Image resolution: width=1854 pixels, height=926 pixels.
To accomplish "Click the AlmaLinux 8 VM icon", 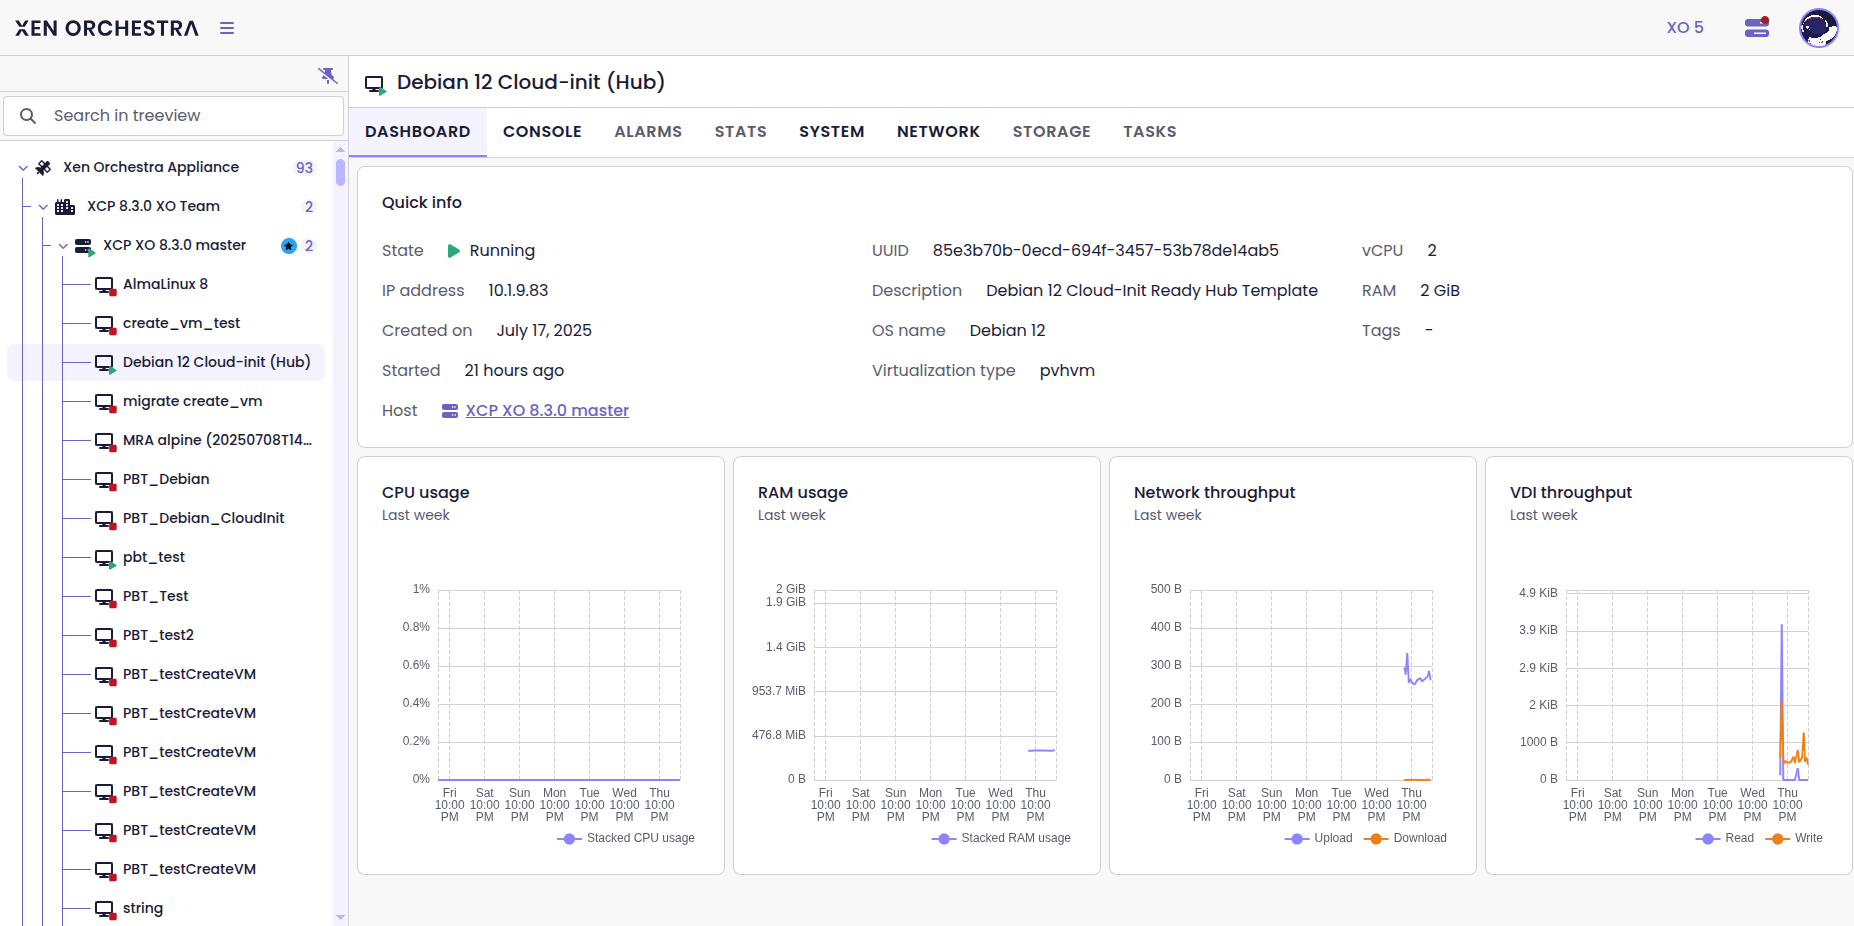I will [x=105, y=285].
